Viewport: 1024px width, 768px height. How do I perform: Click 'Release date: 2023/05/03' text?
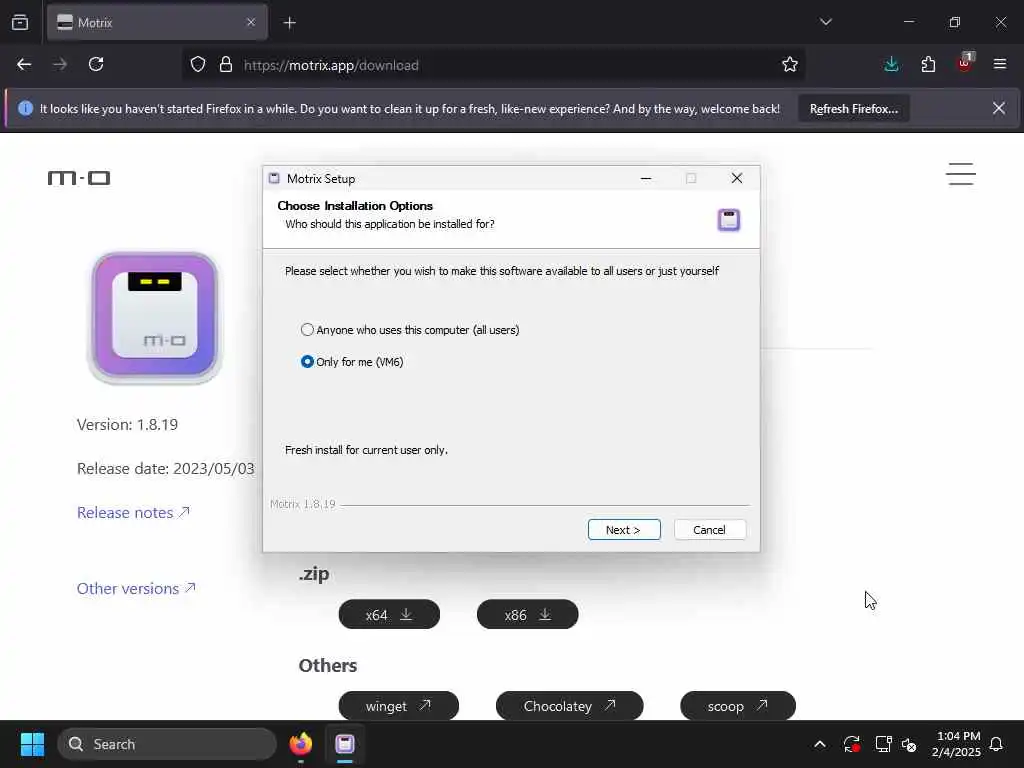click(166, 468)
